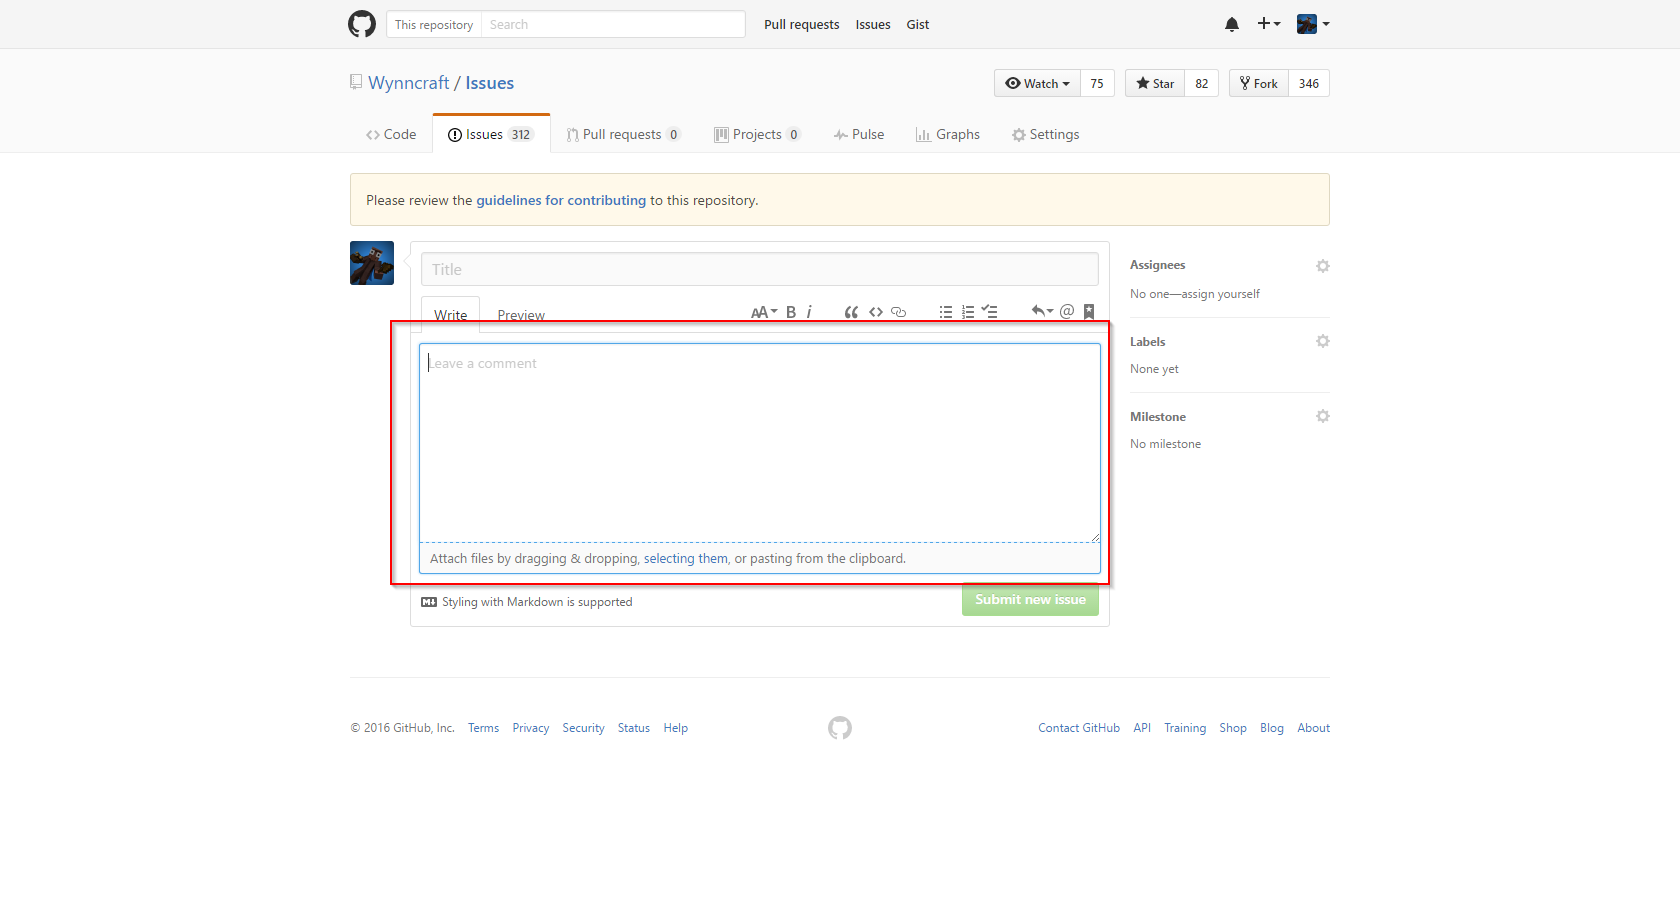Click the user avatar beside issue form
Viewport: 1680px width, 920px height.
coord(372,263)
